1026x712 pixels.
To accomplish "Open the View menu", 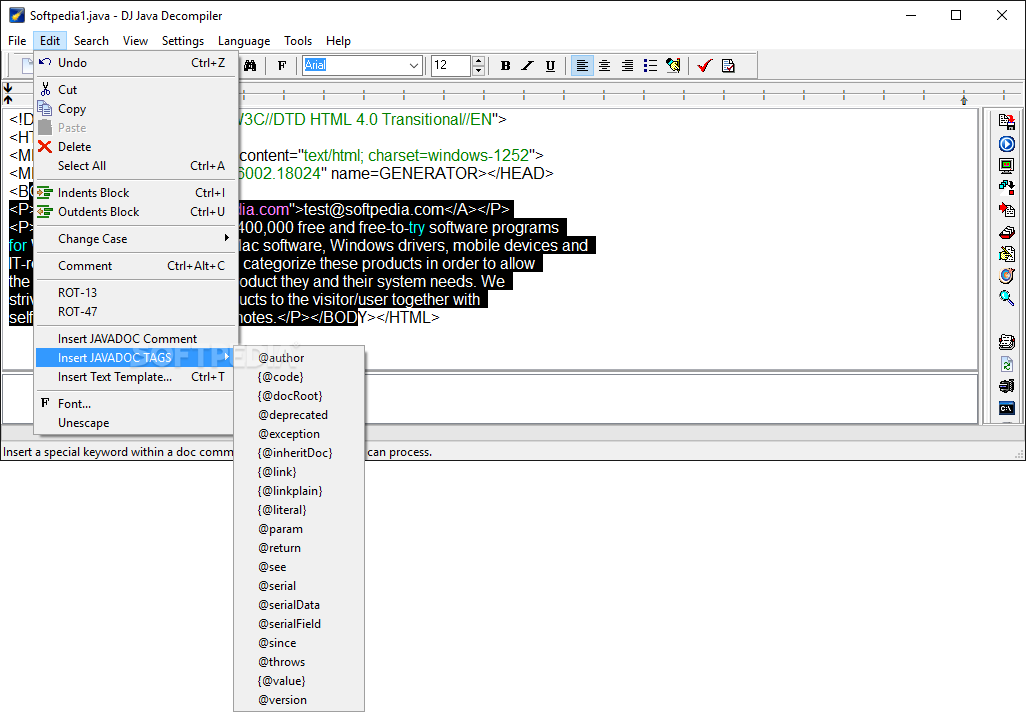I will (x=135, y=41).
